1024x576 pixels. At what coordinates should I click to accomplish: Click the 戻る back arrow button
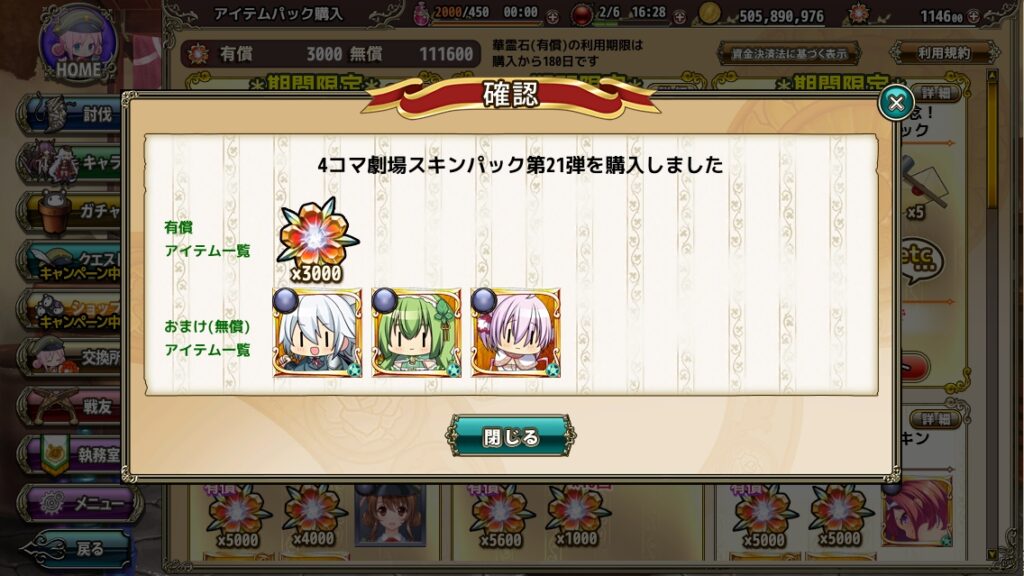(x=75, y=549)
